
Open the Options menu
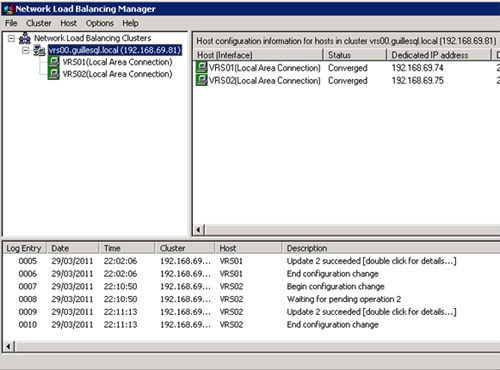coord(100,23)
